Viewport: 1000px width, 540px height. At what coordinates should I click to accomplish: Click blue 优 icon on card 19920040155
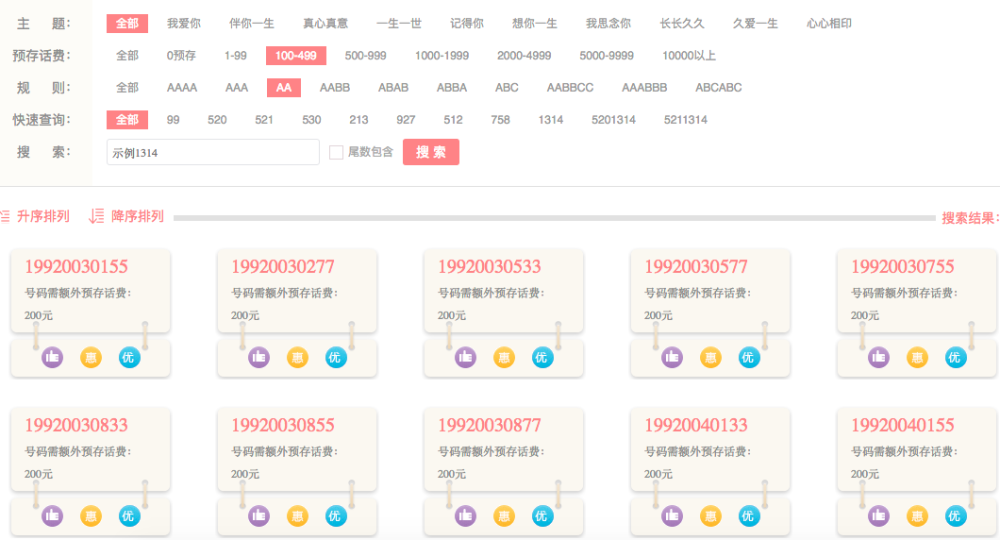pyautogui.click(x=955, y=516)
